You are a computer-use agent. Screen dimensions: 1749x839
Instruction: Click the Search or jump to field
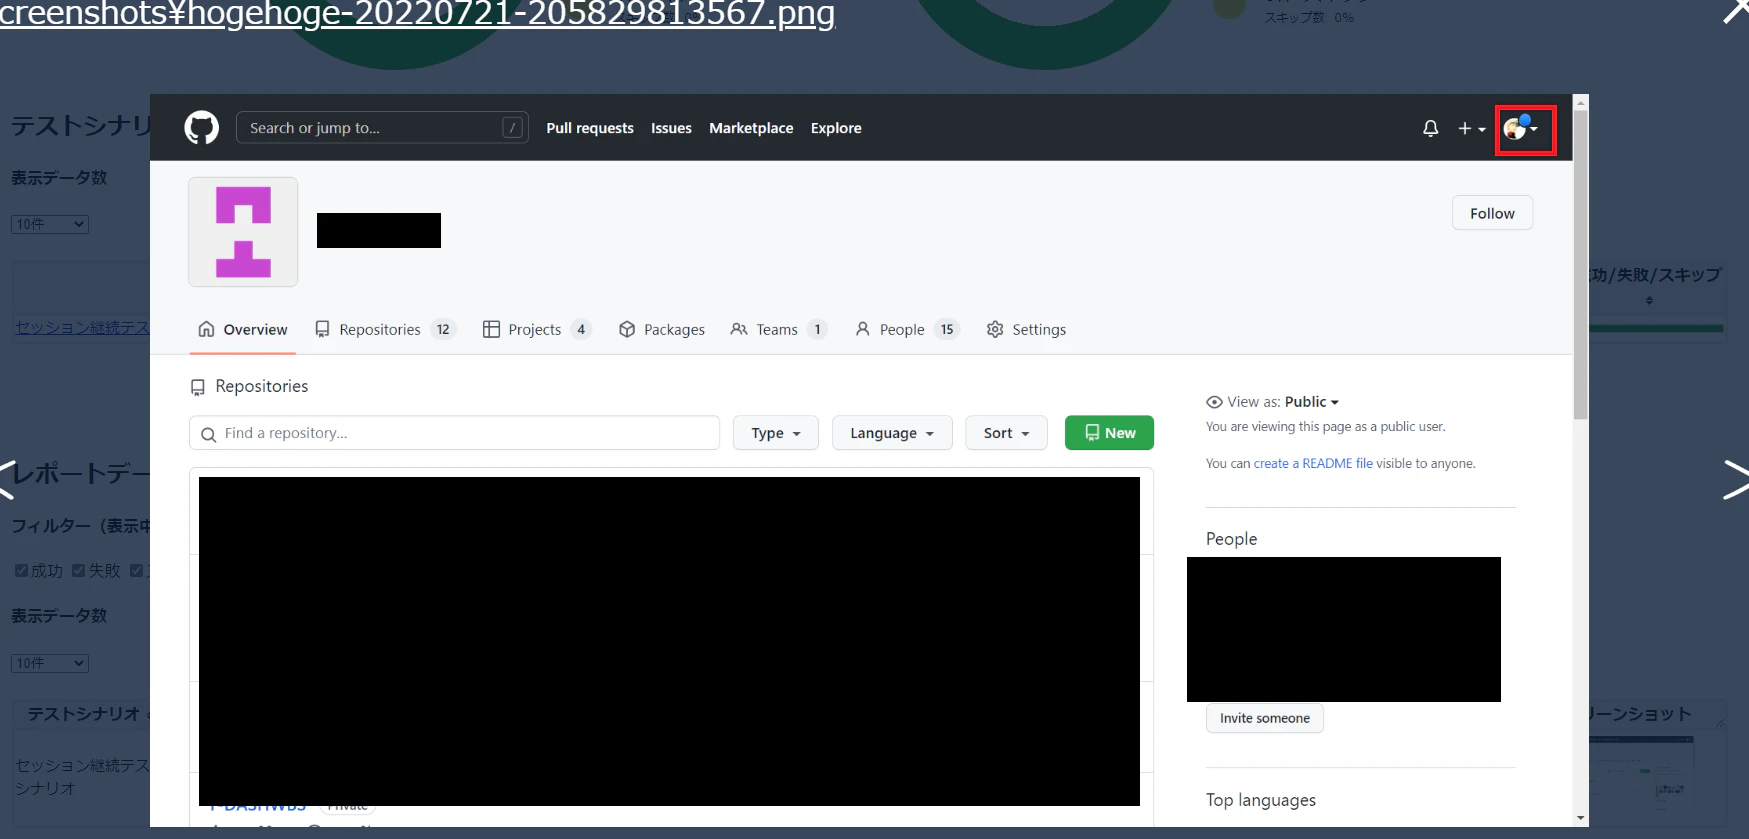[x=382, y=128]
